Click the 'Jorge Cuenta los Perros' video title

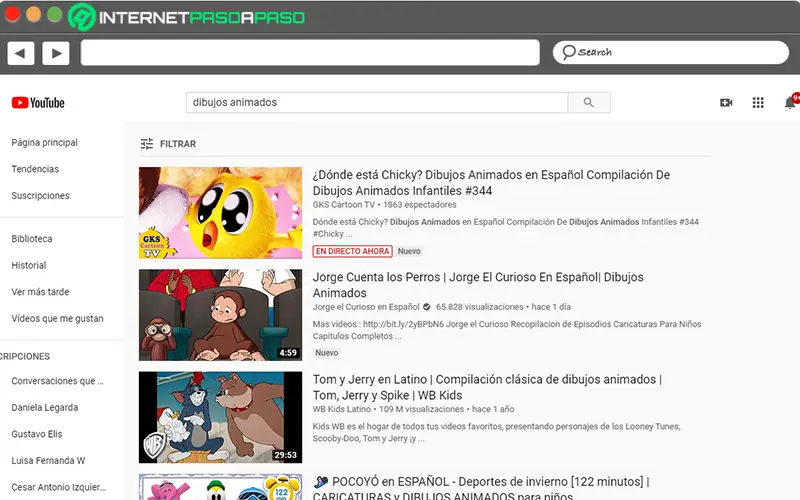point(478,285)
